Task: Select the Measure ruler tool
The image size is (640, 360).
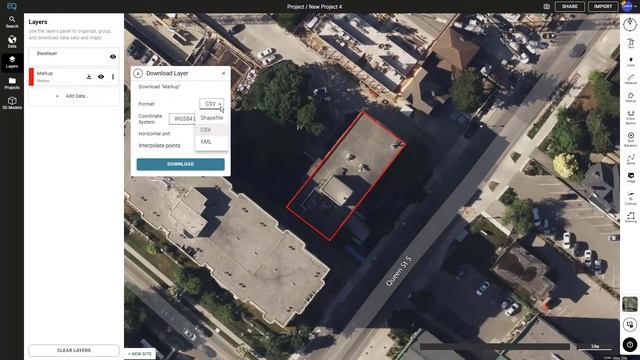Action: tap(631, 79)
